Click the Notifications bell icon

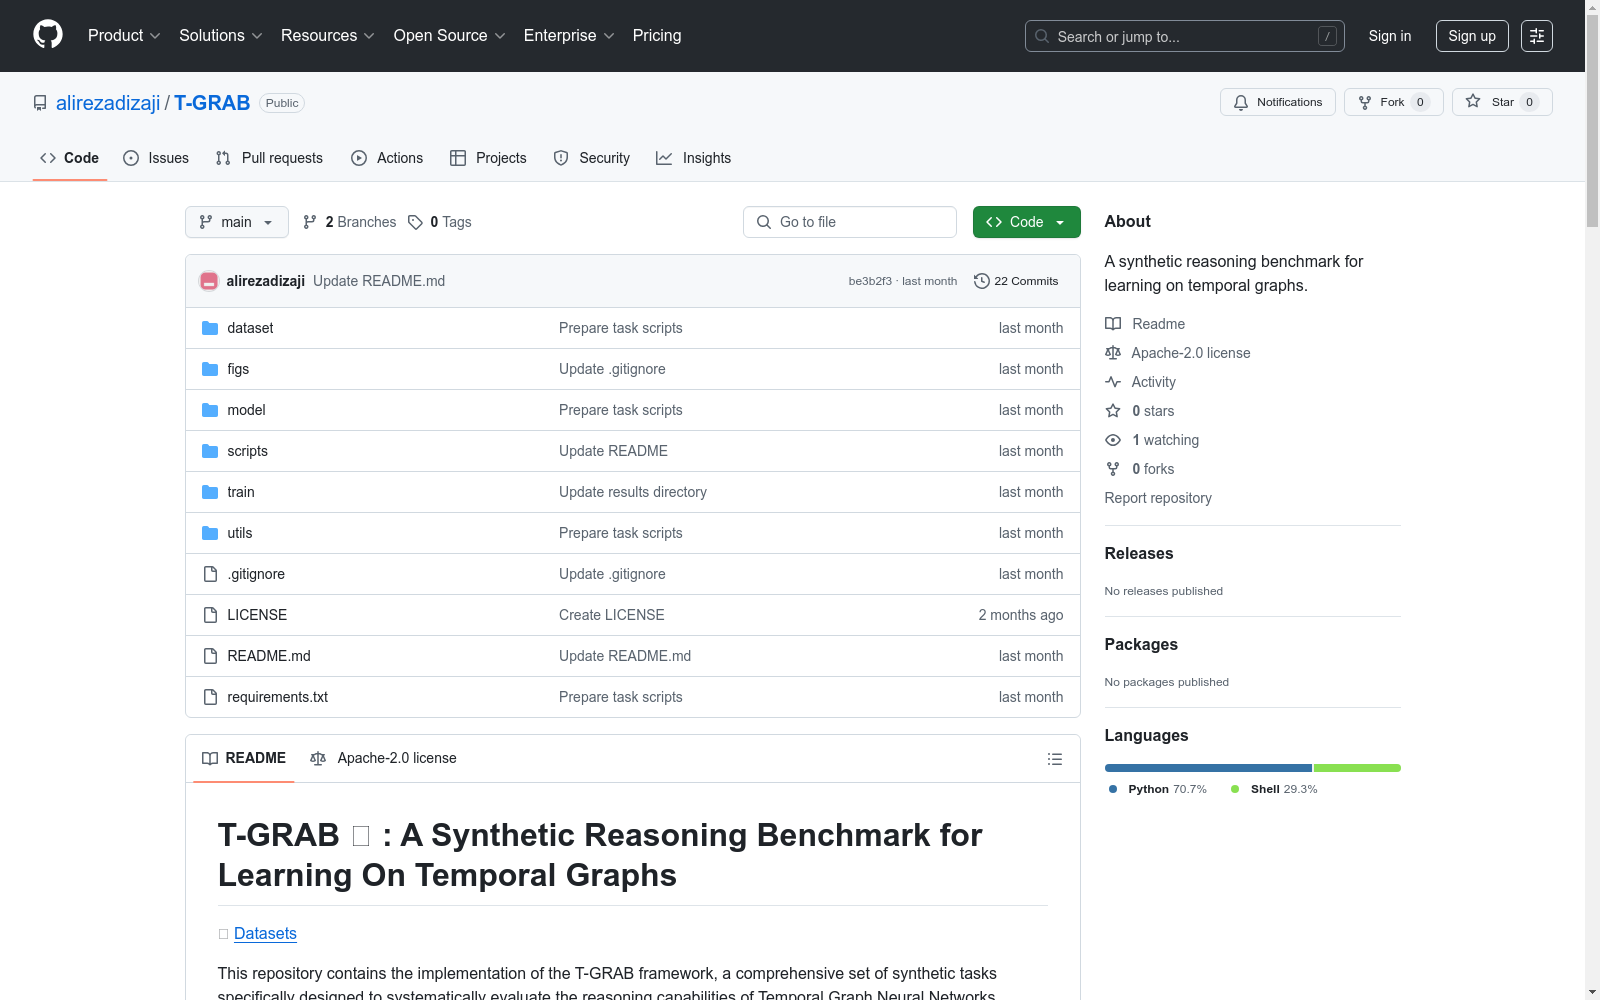point(1241,102)
